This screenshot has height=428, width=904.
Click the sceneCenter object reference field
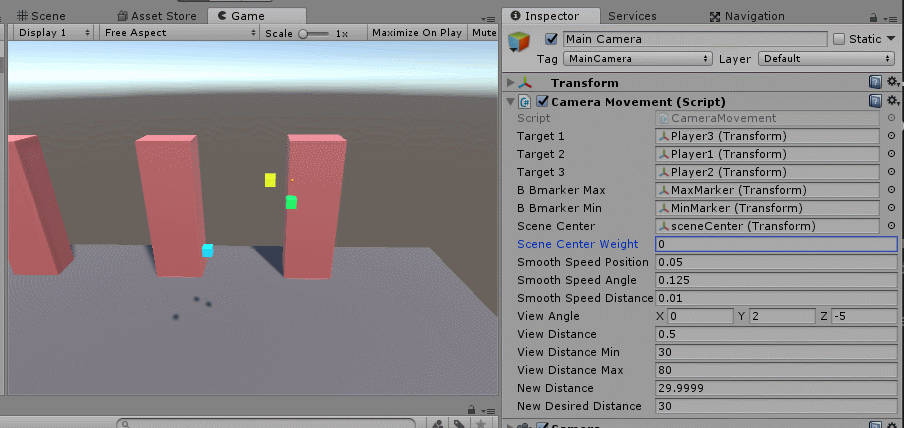[767, 226]
